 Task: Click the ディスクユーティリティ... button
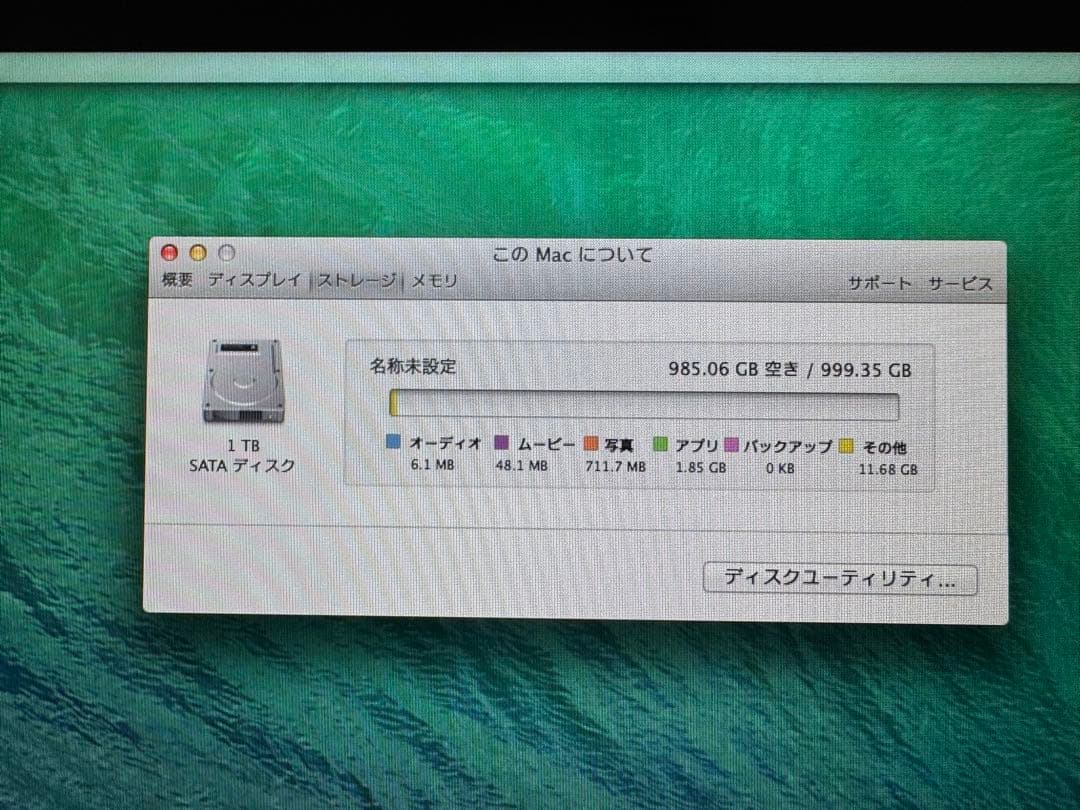(840, 579)
